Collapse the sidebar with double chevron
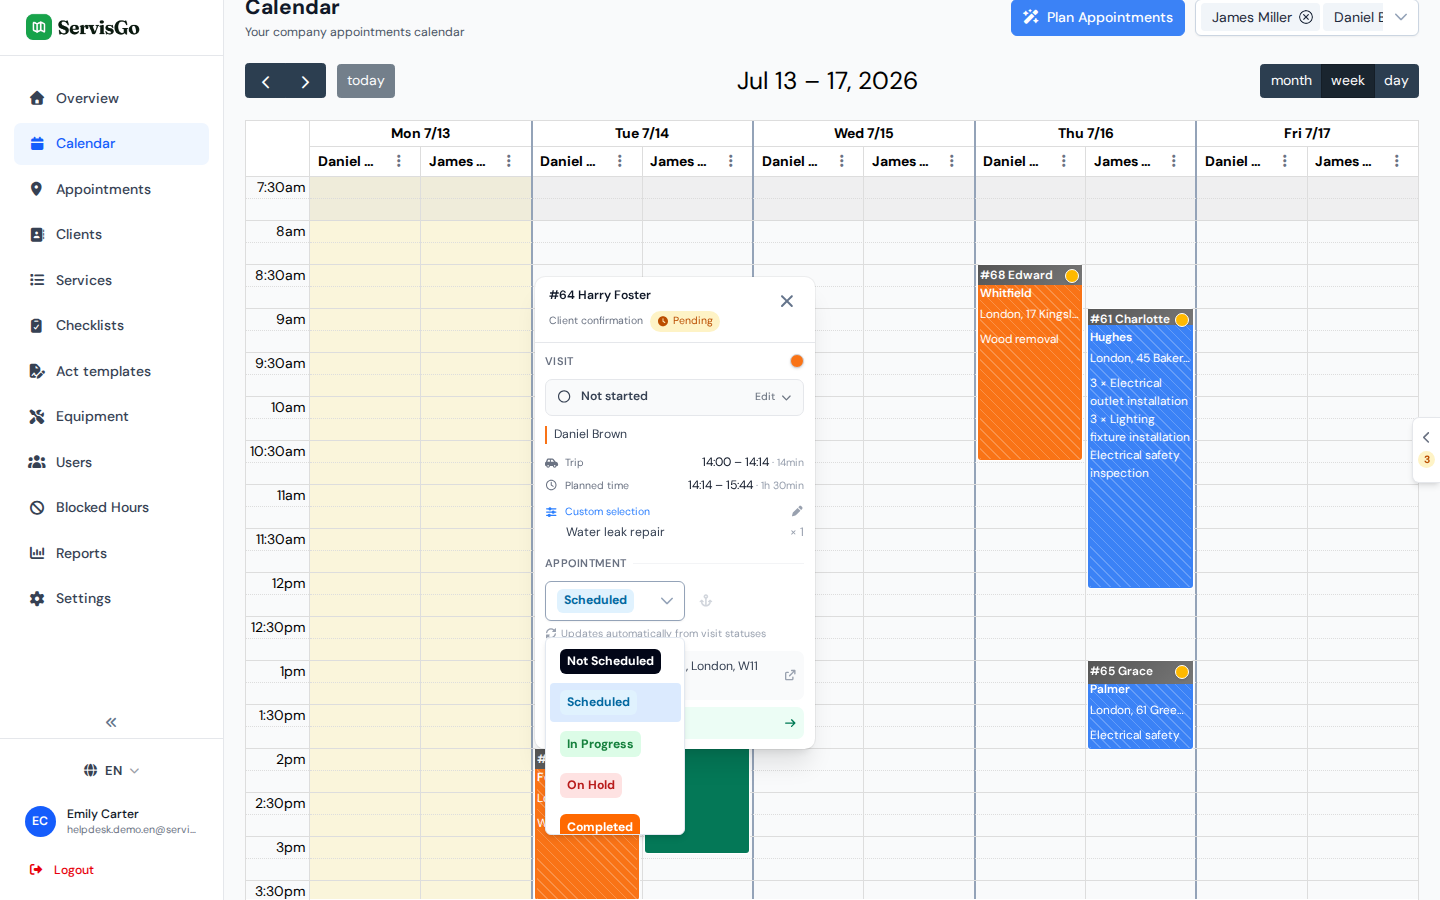 111,722
